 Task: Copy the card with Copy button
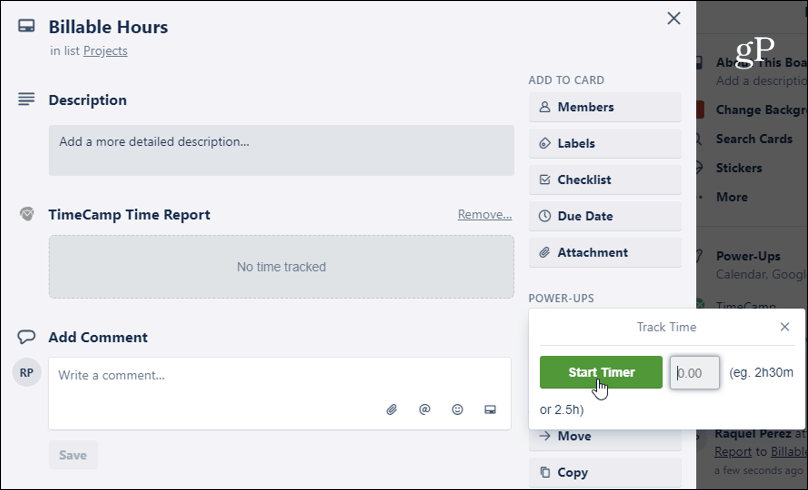pos(605,472)
